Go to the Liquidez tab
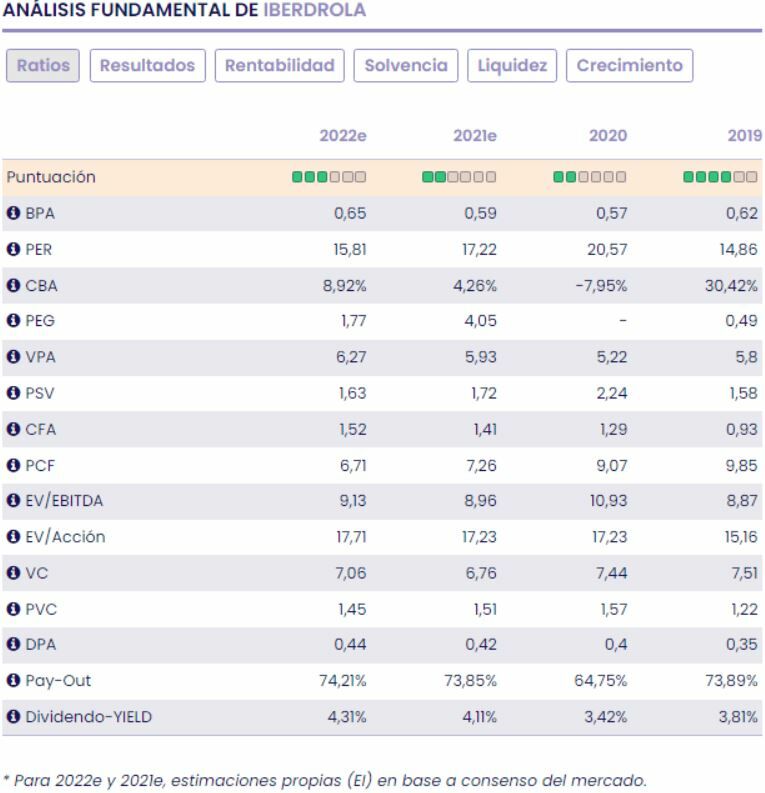 [x=513, y=66]
